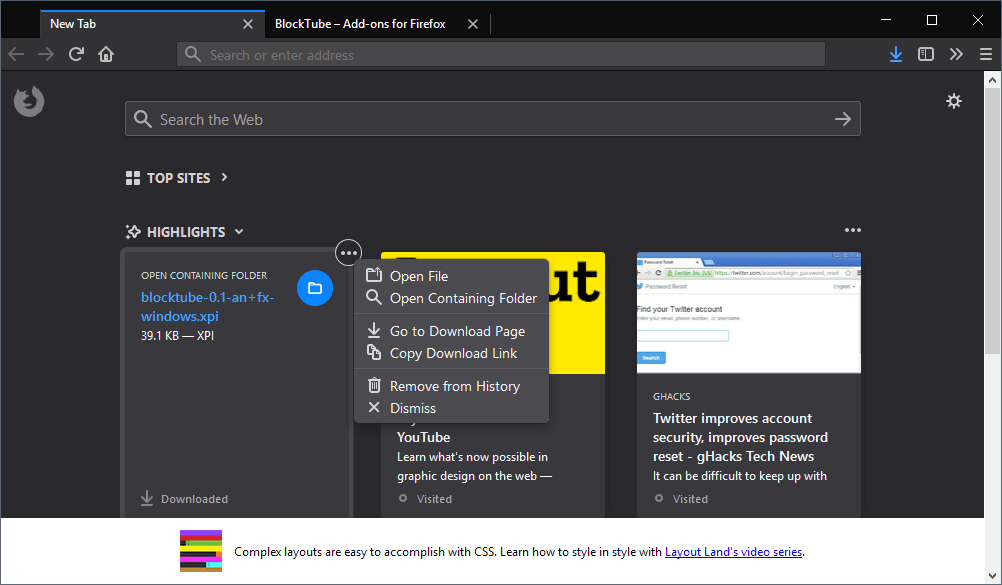Click the Twitter article thumbnail
Screen dimensions: 1002x585
tap(749, 313)
